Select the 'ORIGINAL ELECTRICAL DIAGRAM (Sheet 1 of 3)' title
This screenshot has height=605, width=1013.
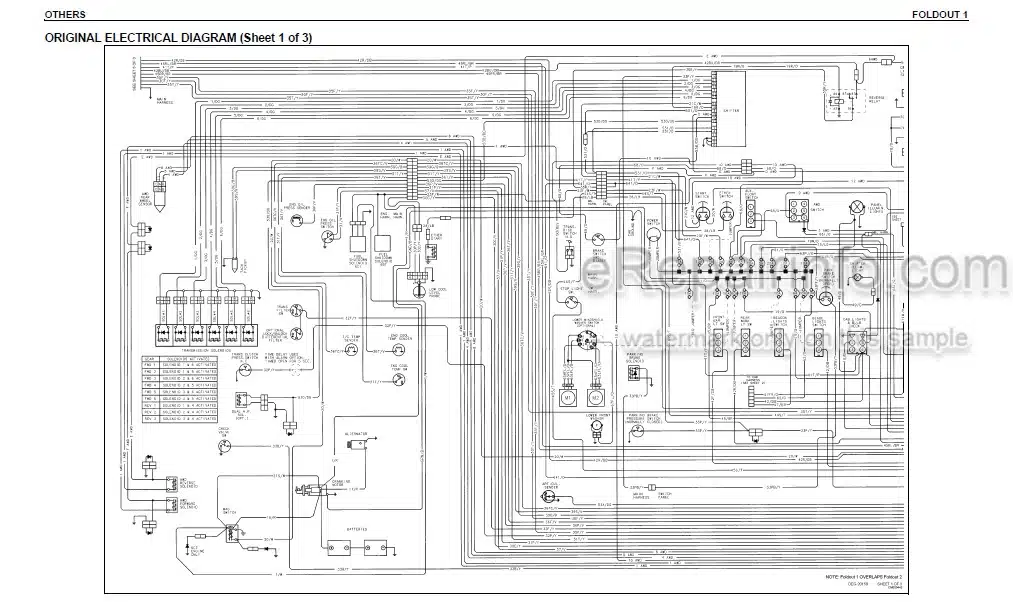[178, 37]
